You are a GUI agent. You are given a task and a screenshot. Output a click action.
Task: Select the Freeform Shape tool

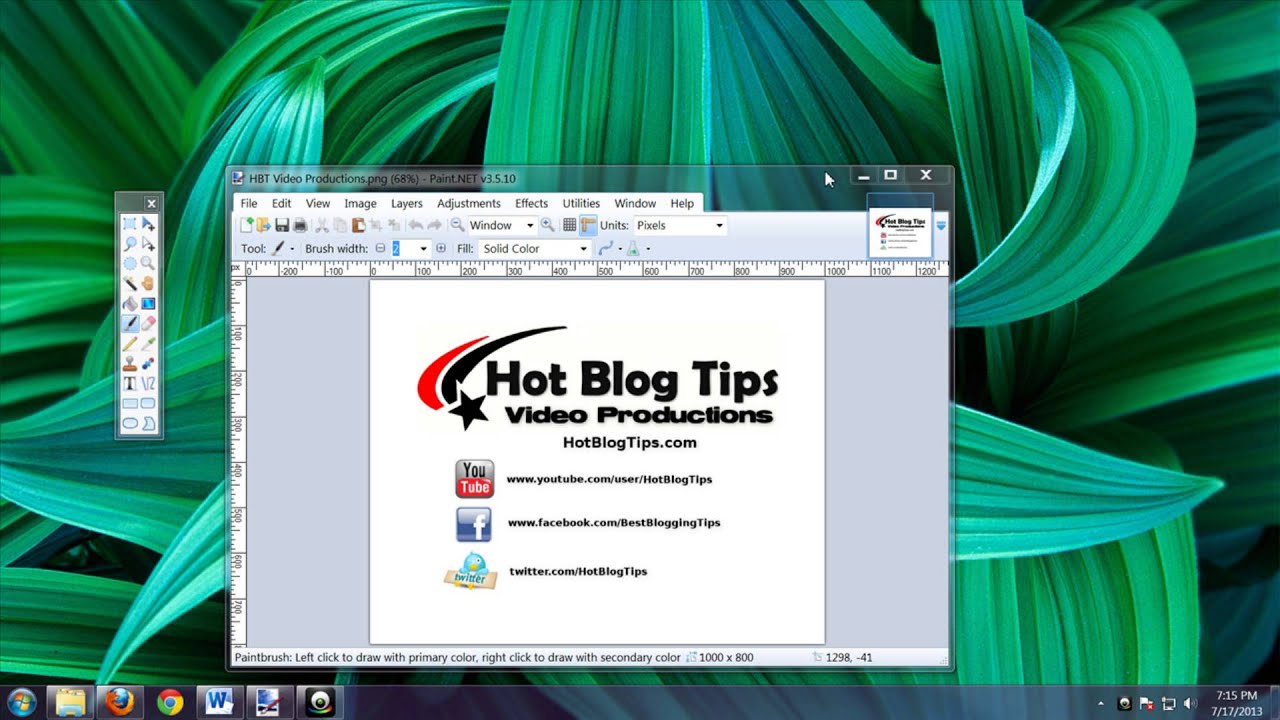coord(148,424)
